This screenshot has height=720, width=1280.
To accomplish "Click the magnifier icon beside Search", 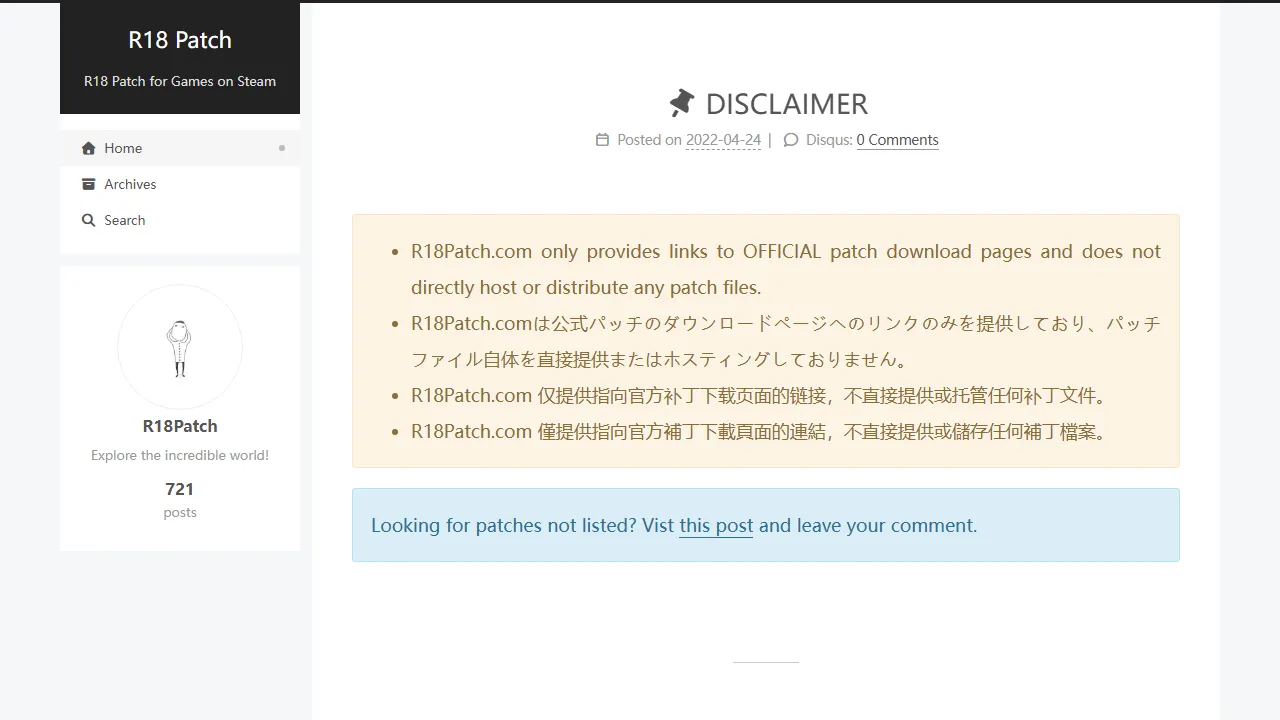I will point(88,220).
